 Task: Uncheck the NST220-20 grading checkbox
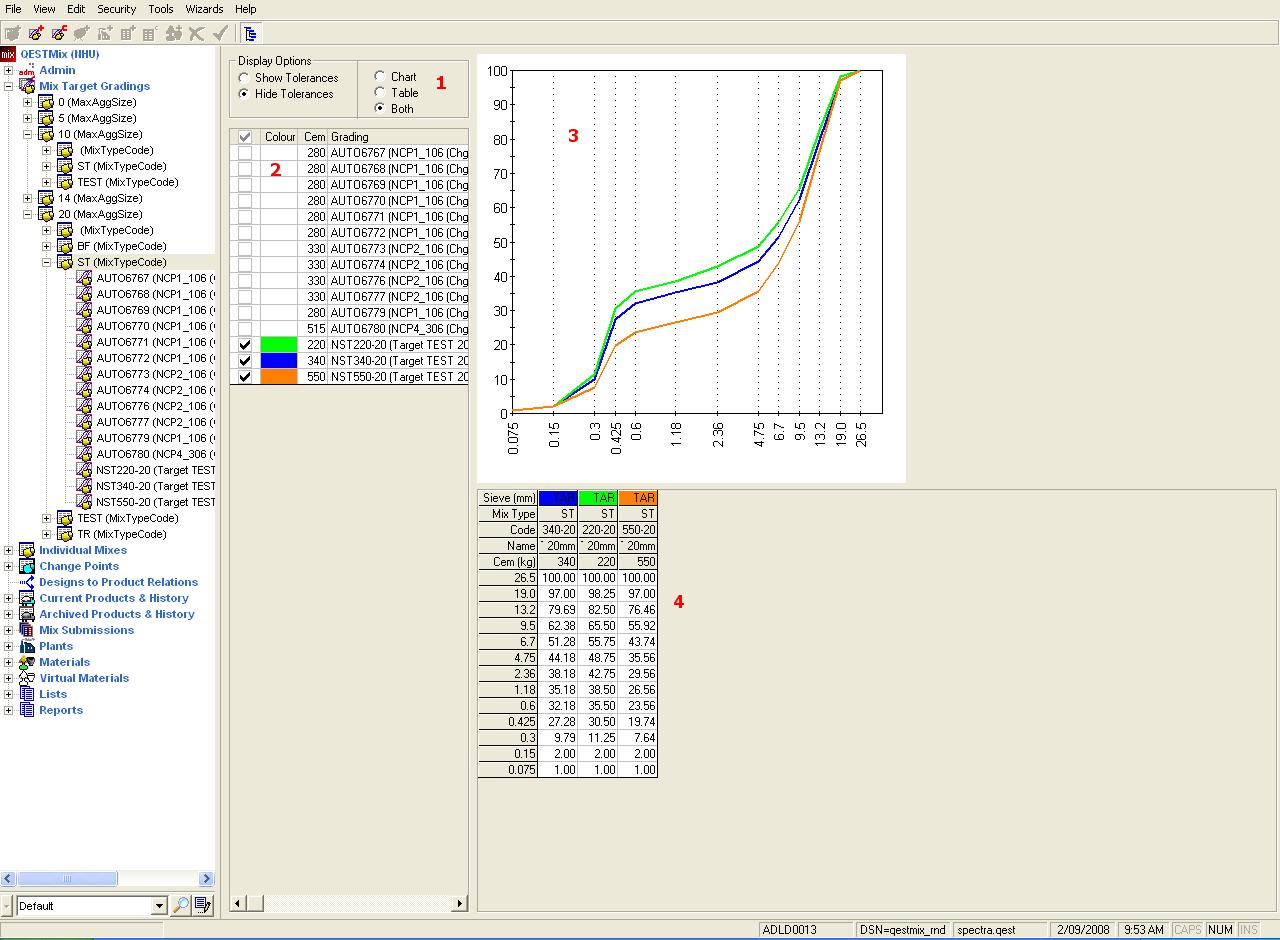point(245,345)
